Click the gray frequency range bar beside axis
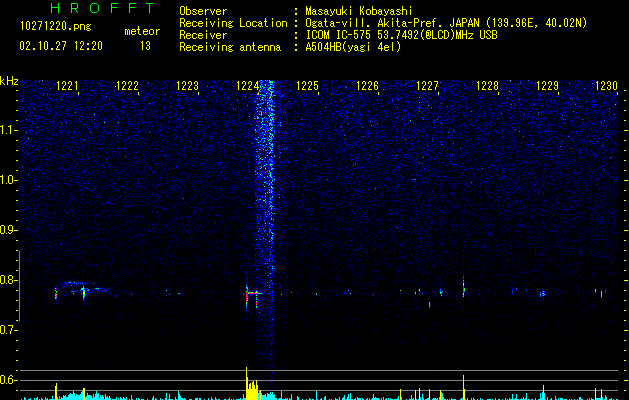 (19, 286)
